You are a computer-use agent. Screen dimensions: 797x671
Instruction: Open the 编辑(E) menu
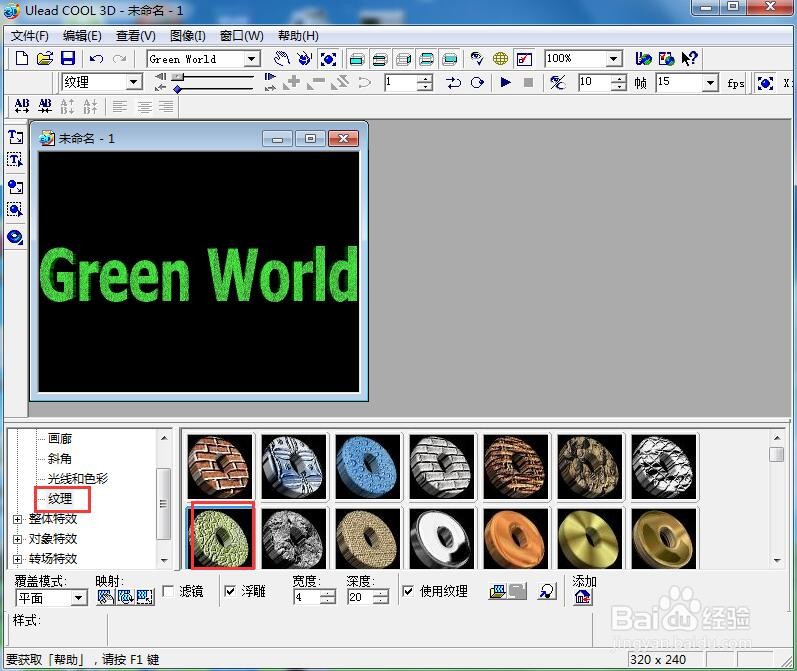click(x=82, y=36)
